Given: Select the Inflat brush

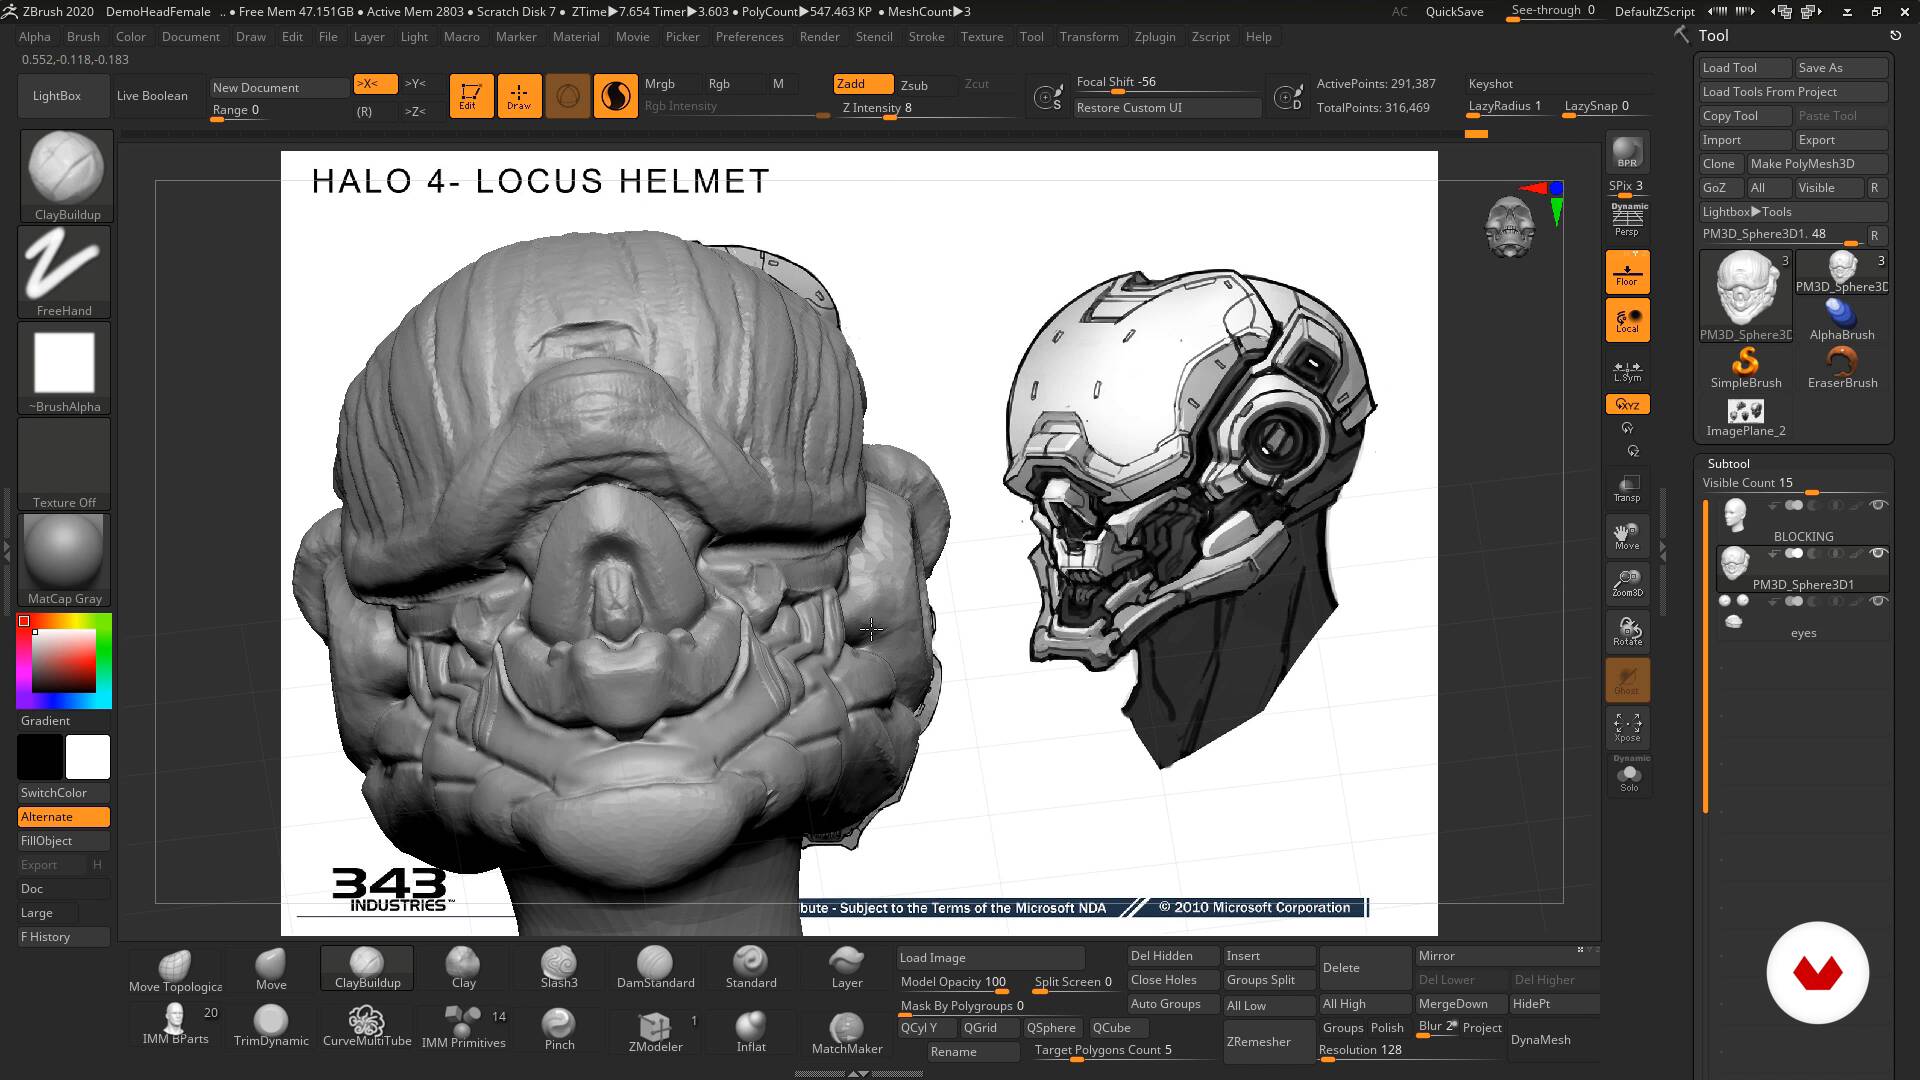Looking at the screenshot, I should (x=751, y=1030).
